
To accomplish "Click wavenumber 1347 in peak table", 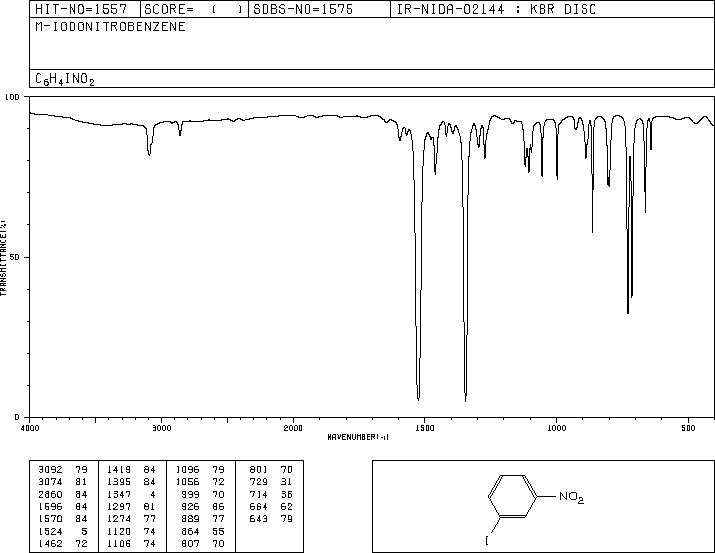I will [119, 494].
